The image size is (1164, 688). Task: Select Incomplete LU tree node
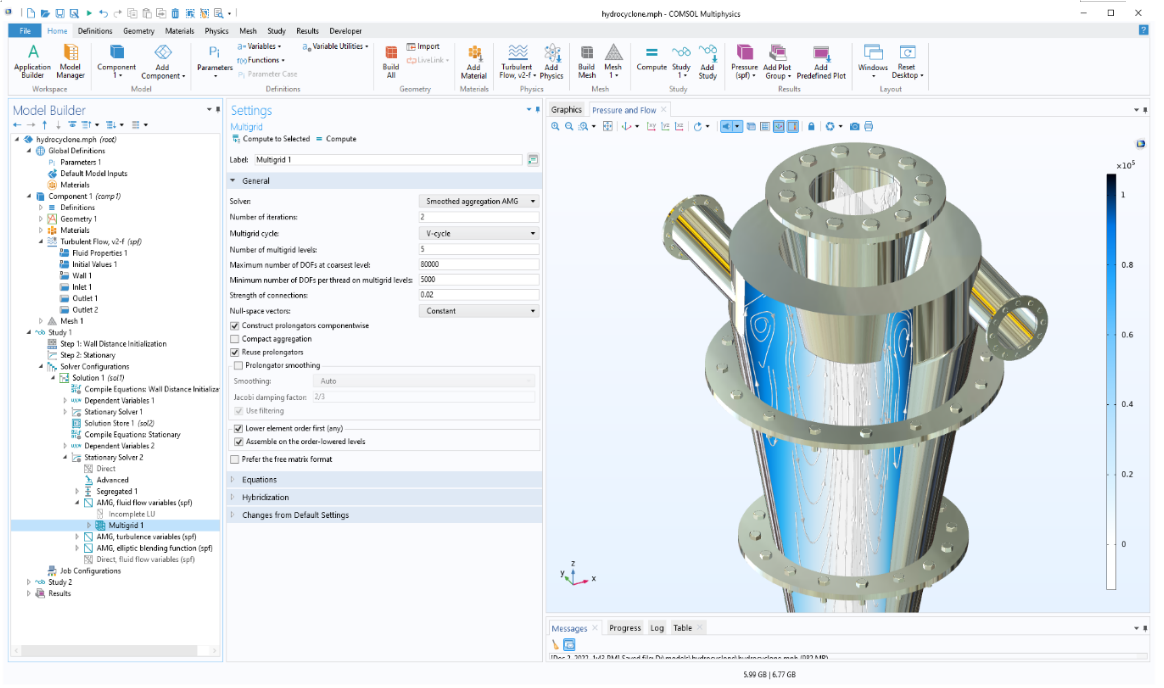131,514
